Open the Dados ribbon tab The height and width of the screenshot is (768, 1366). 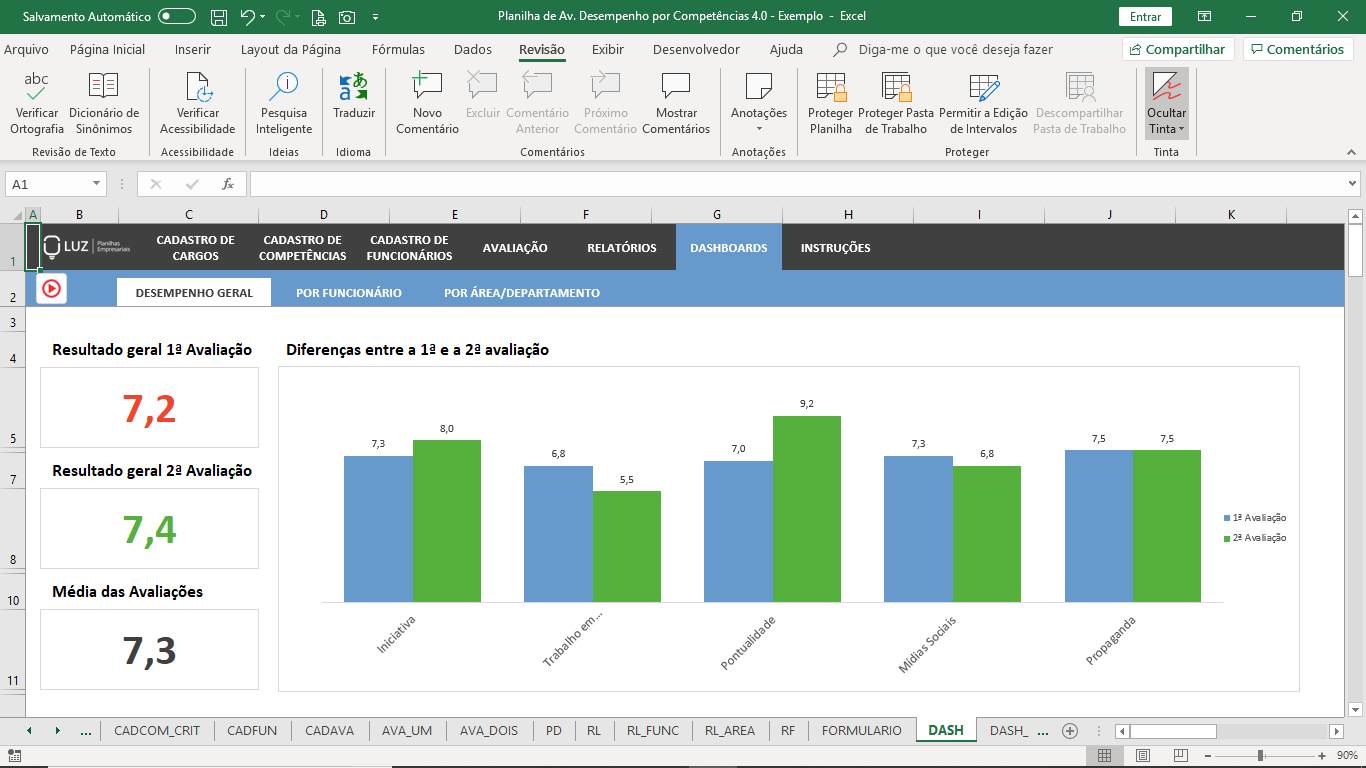[x=473, y=49]
